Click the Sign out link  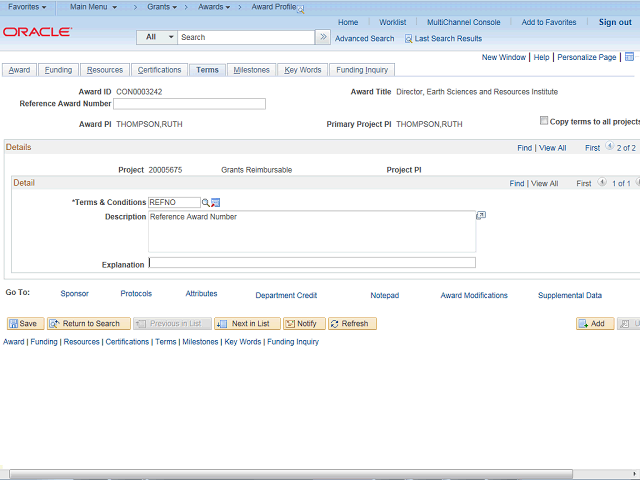(x=615, y=22)
